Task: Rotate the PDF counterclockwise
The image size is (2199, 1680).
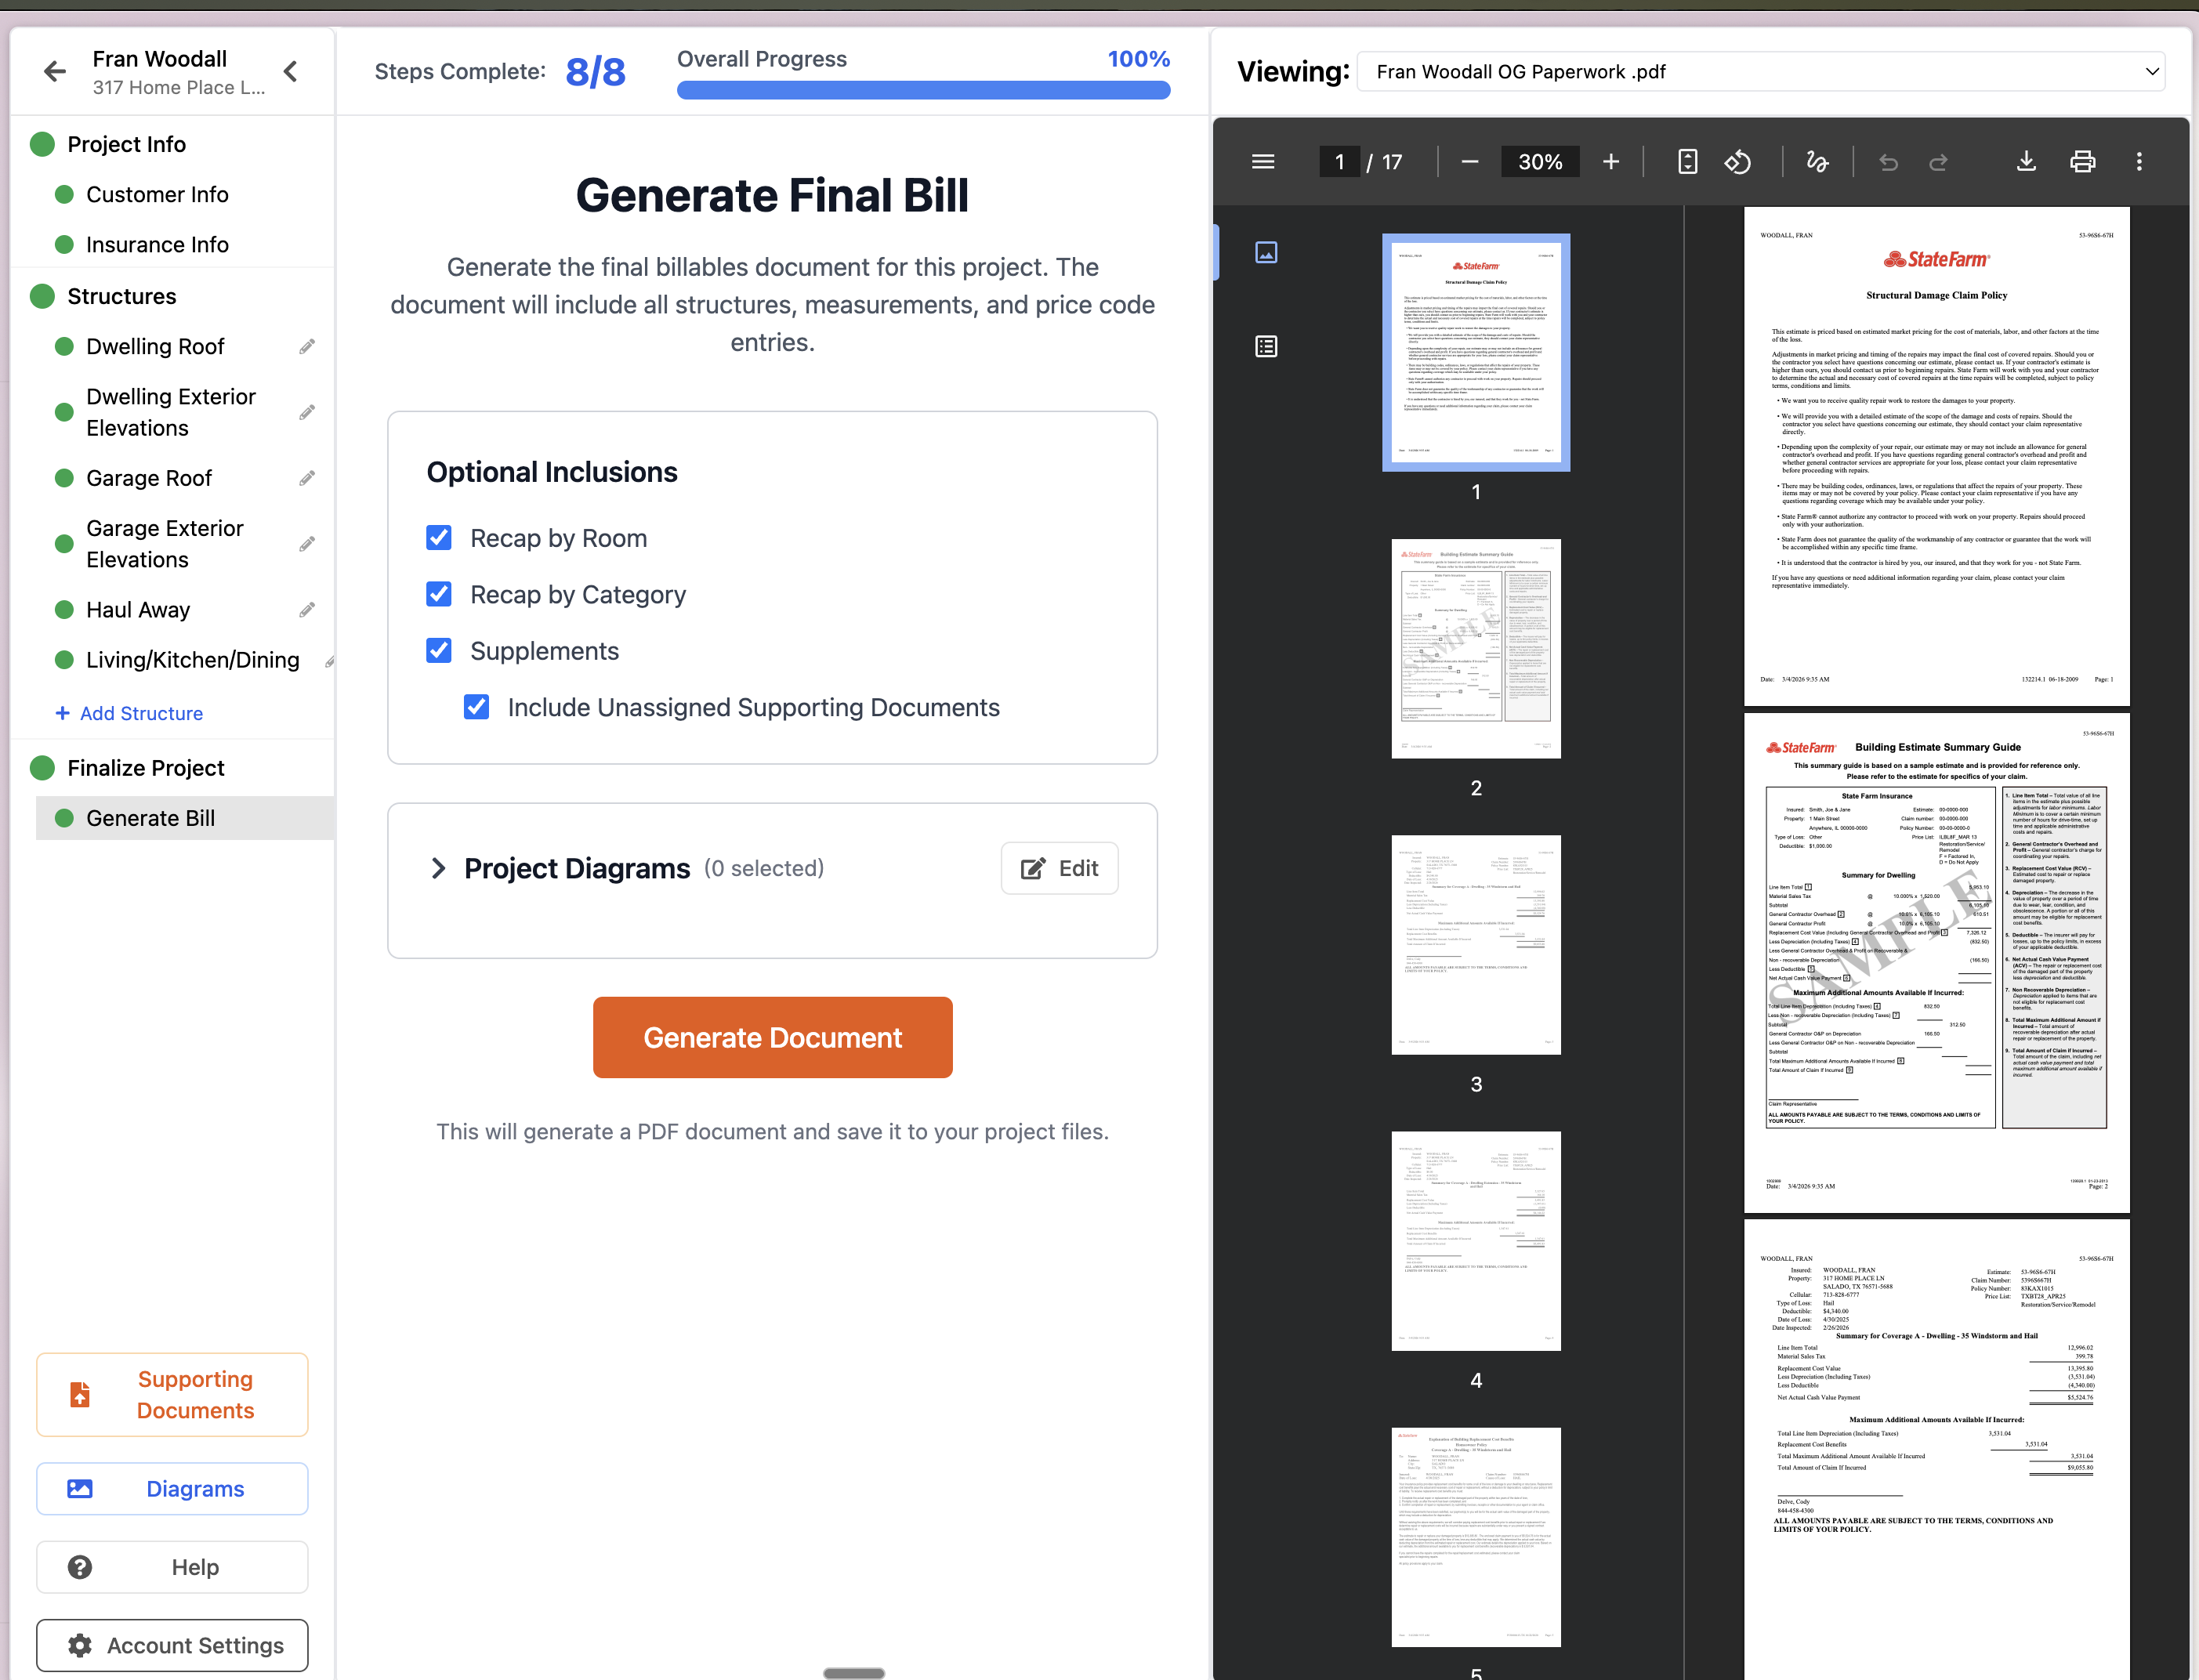Action: (x=1737, y=162)
